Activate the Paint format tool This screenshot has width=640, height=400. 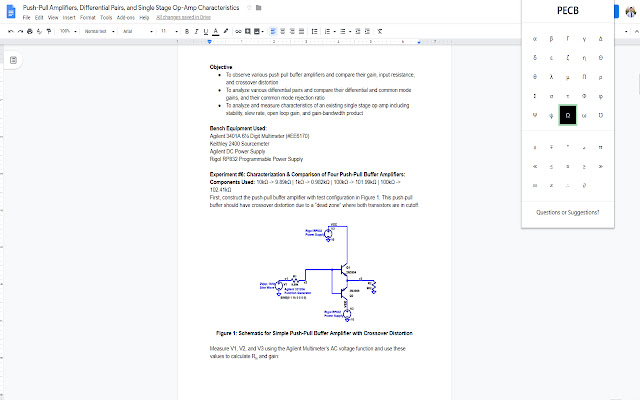click(49, 31)
